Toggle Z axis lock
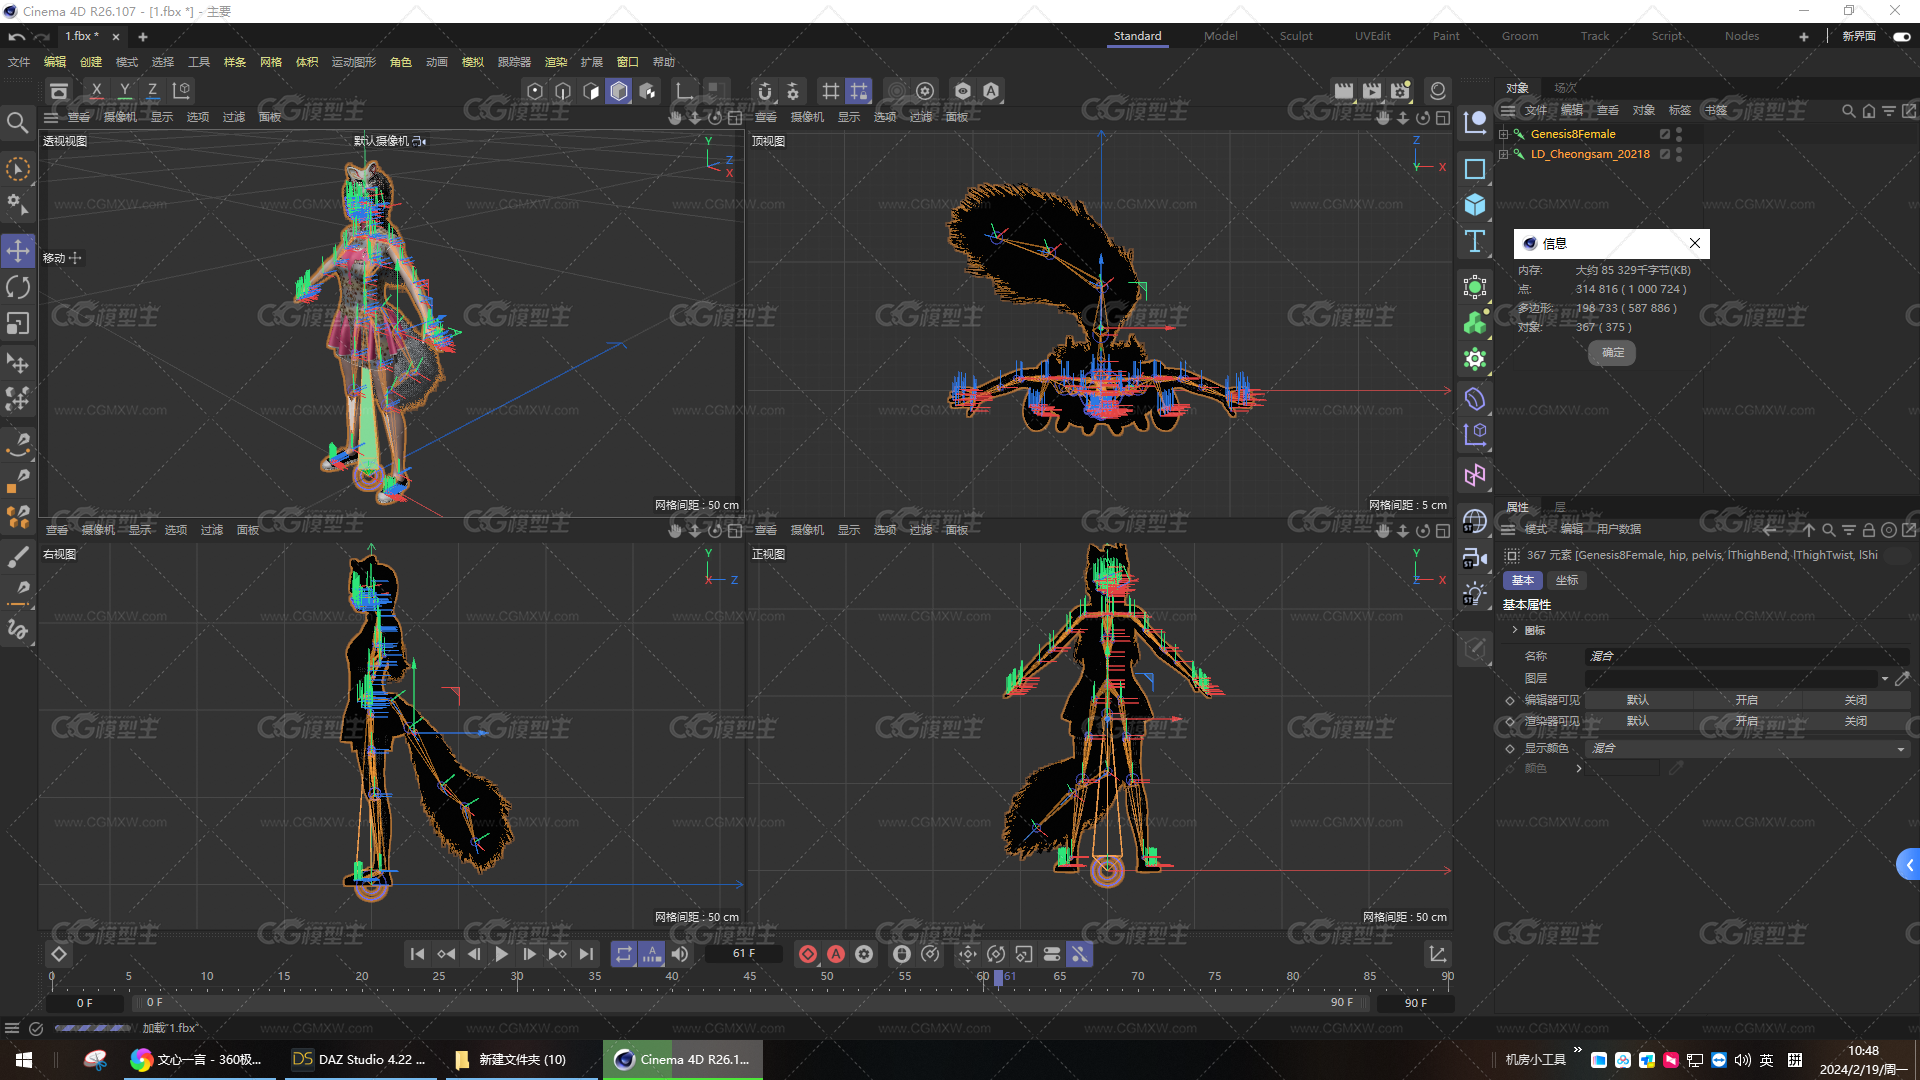 152,91
